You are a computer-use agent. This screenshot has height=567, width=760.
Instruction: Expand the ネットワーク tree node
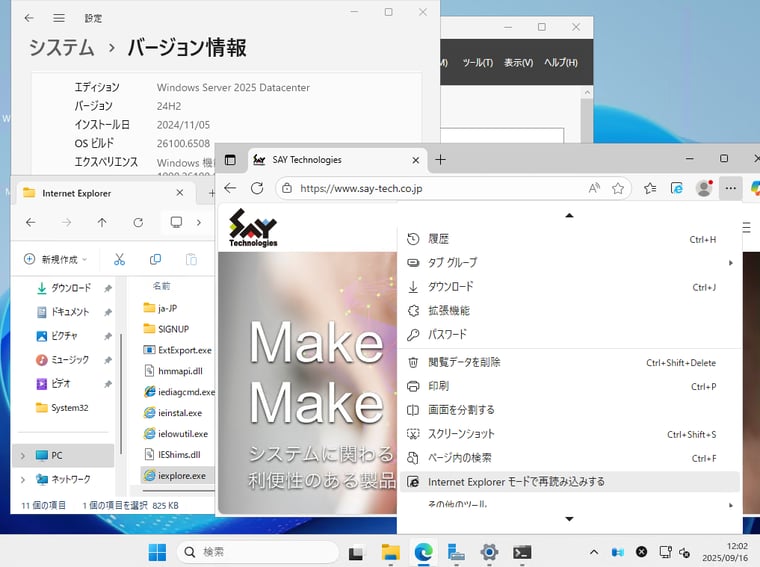click(x=23, y=479)
